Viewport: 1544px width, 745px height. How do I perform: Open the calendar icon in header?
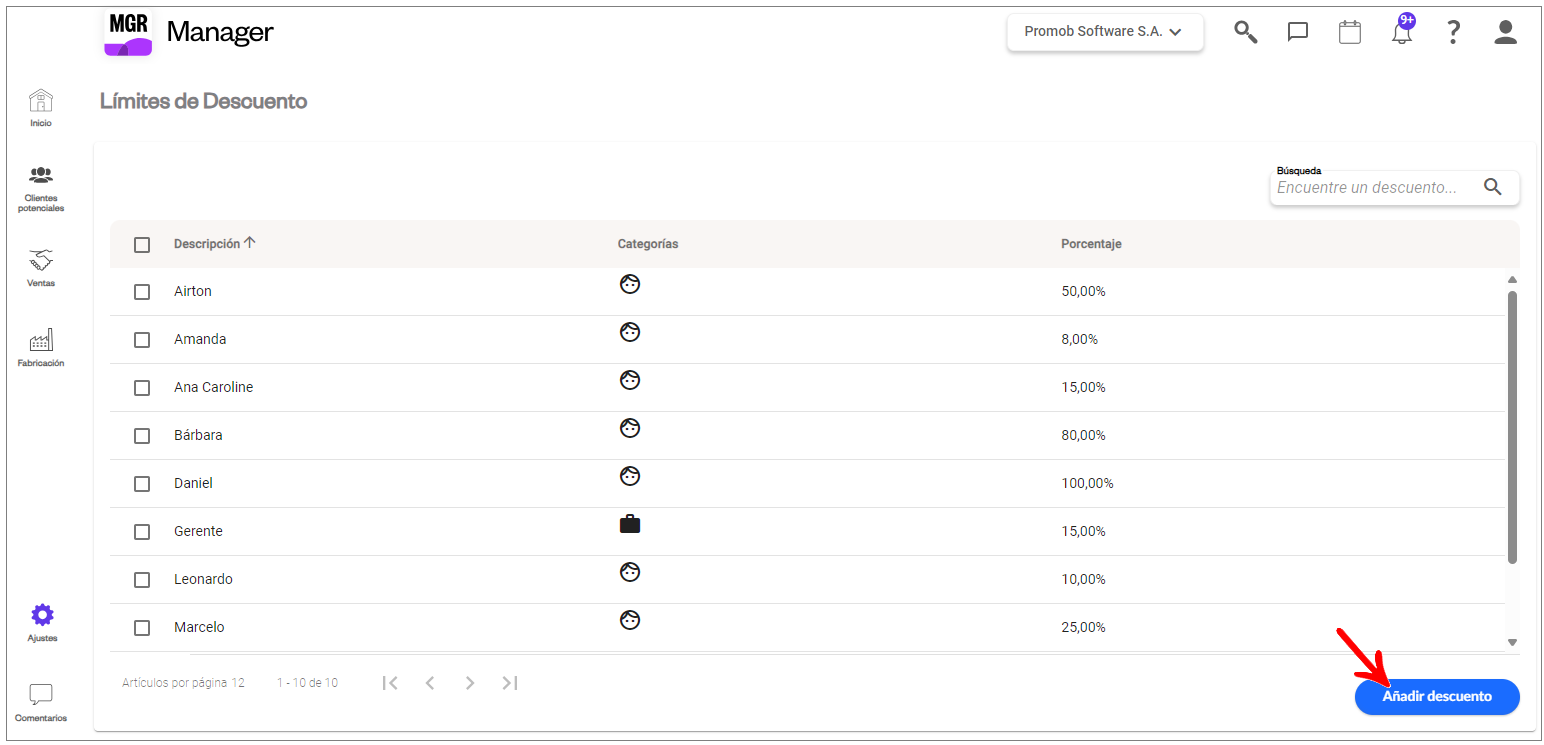[x=1350, y=32]
